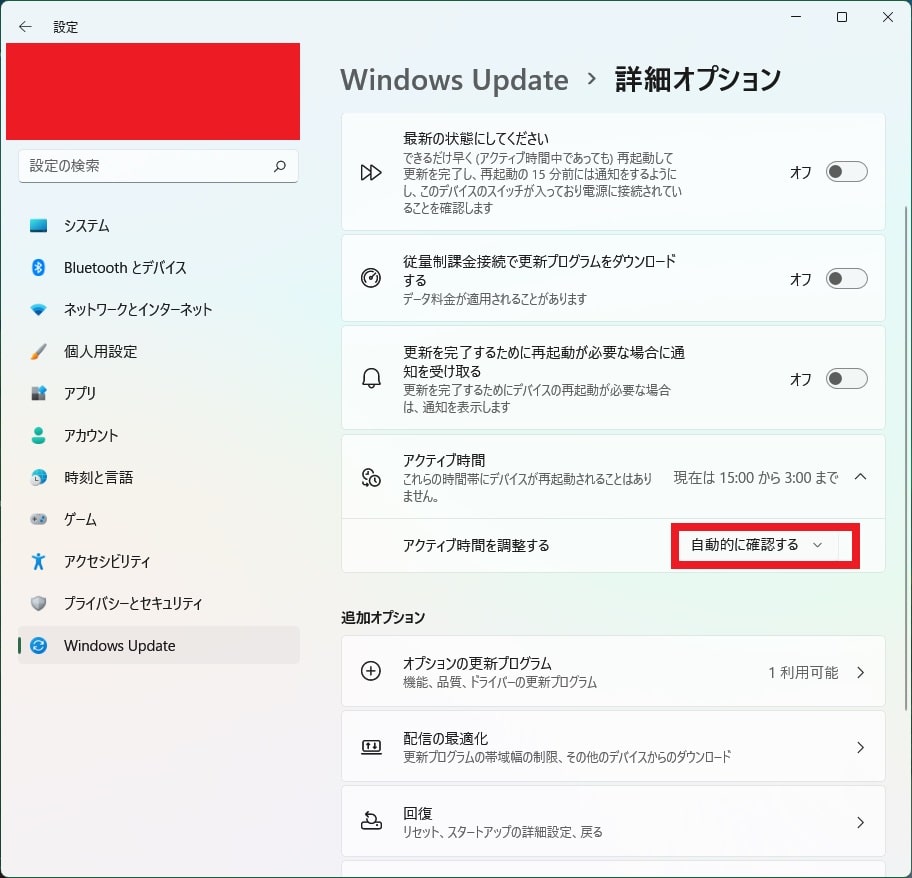This screenshot has height=878, width=912.
Task: Click the 時刻と言語 globe clock icon
Action: click(38, 477)
